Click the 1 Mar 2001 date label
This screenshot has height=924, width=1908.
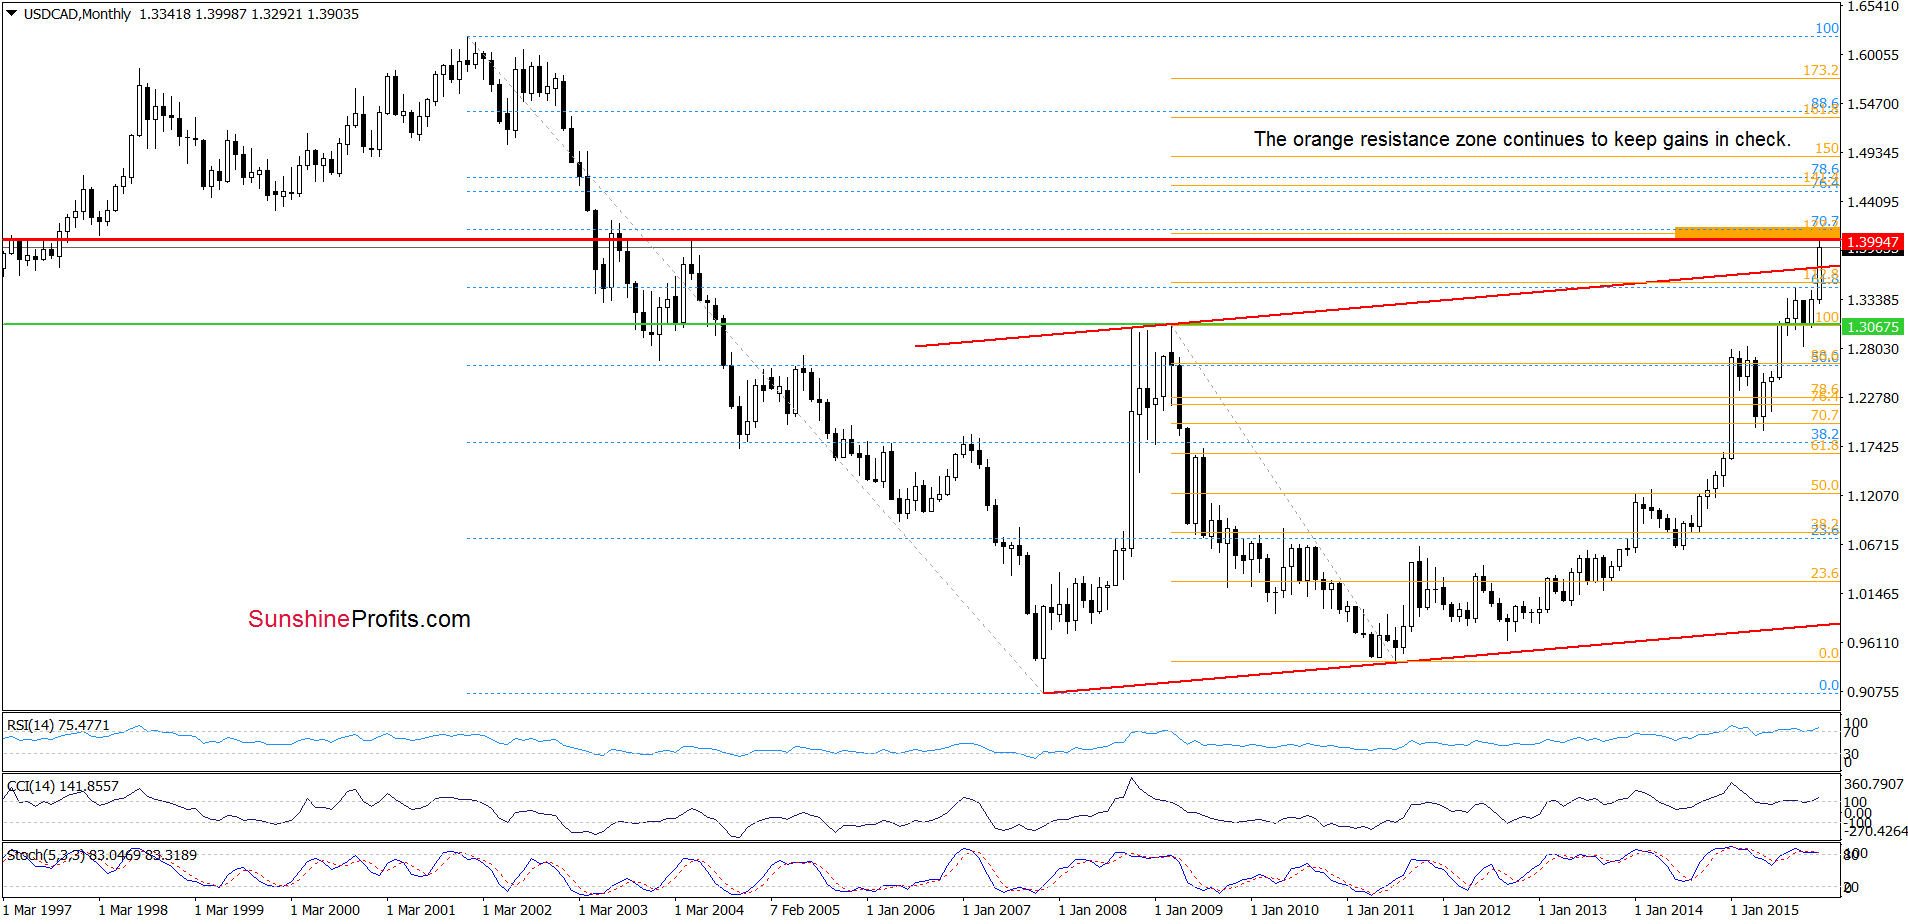click(421, 910)
